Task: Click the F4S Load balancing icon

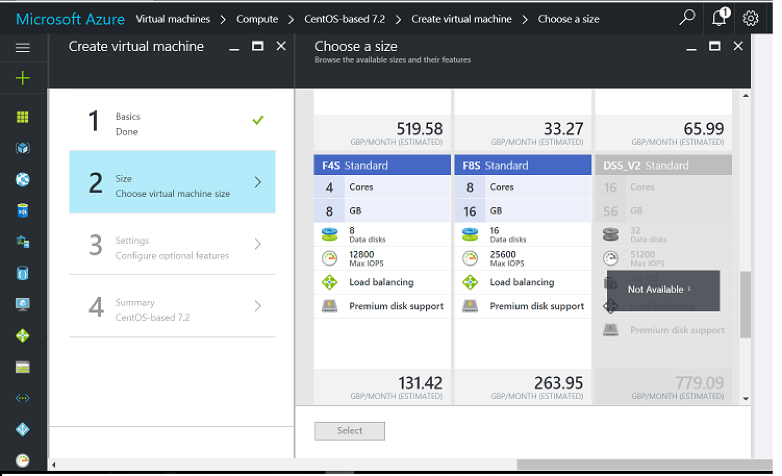Action: 330,282
